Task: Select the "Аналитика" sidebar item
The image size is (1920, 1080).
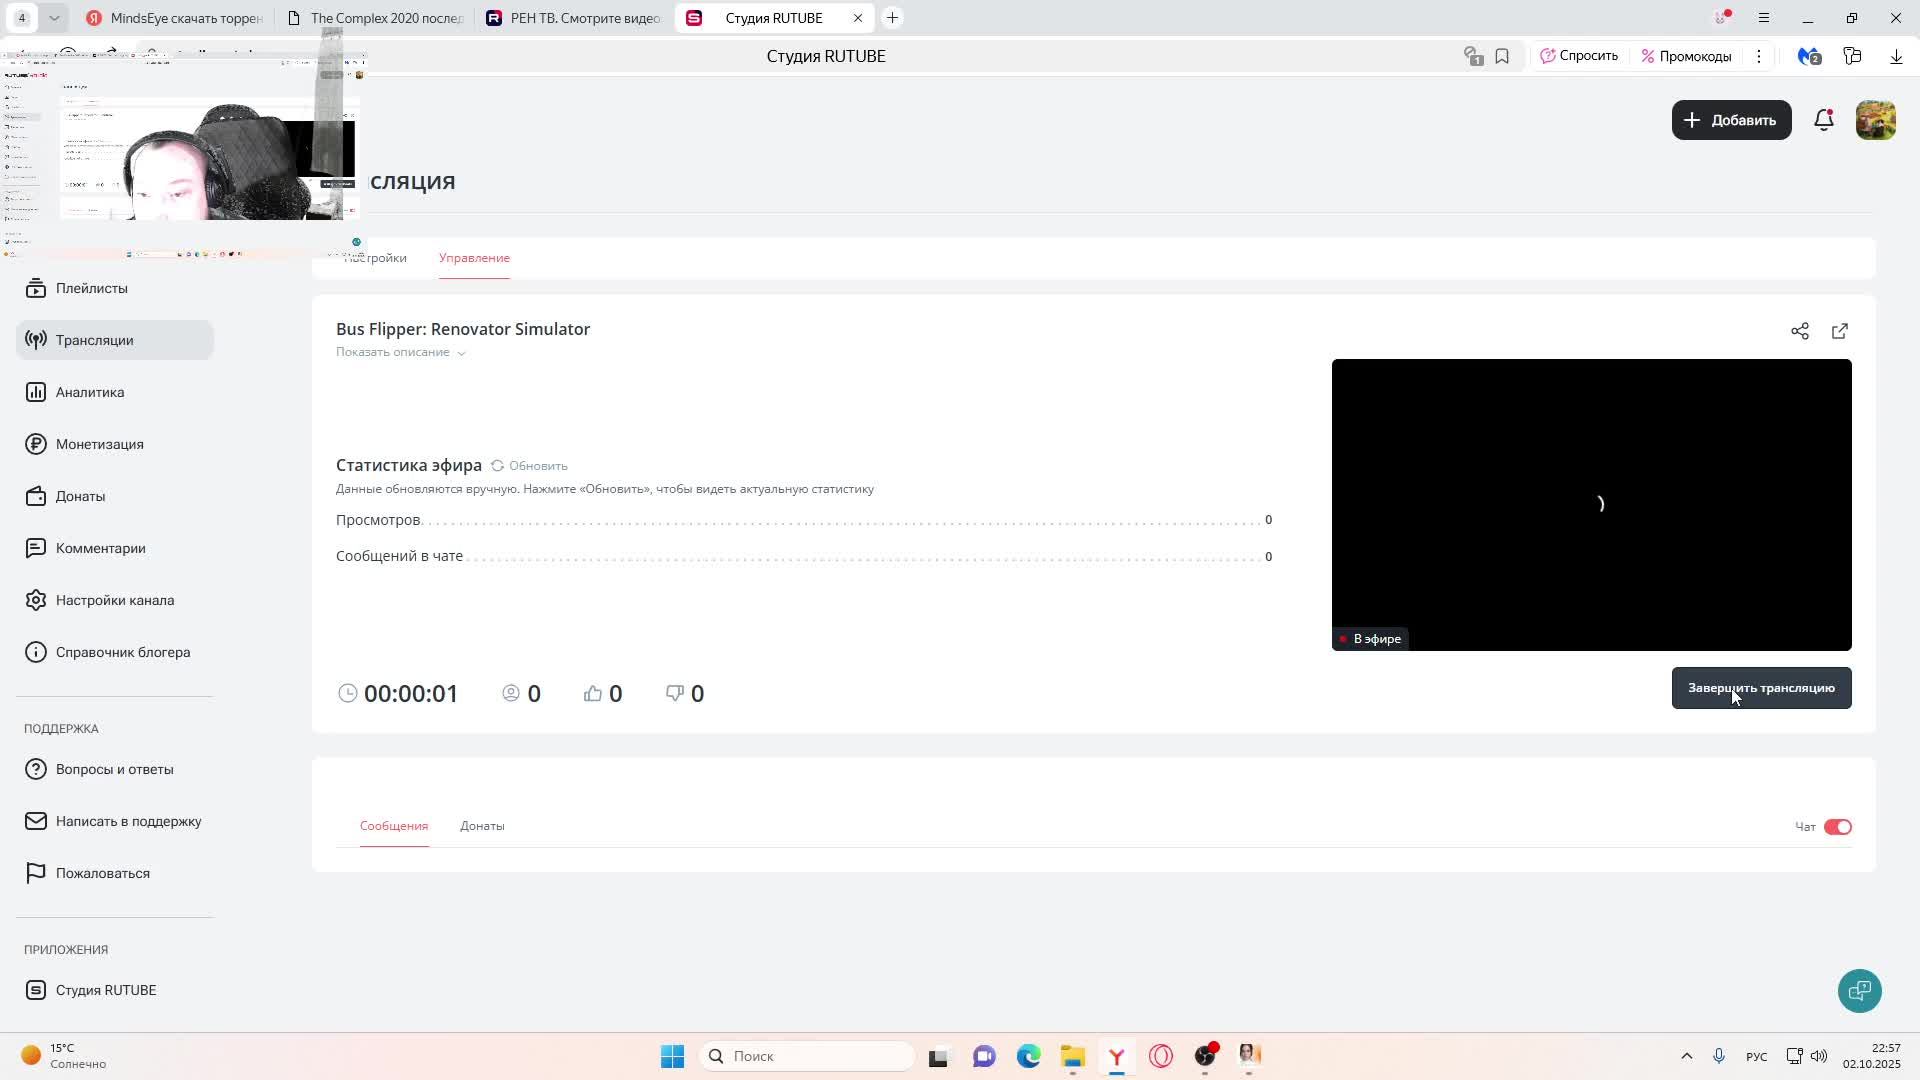Action: click(90, 392)
